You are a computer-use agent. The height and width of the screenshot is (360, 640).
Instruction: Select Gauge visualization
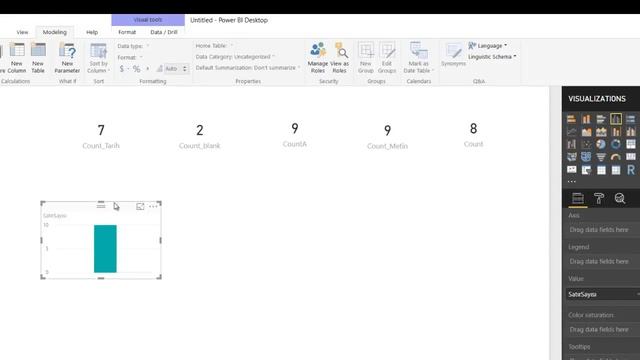click(x=616, y=157)
